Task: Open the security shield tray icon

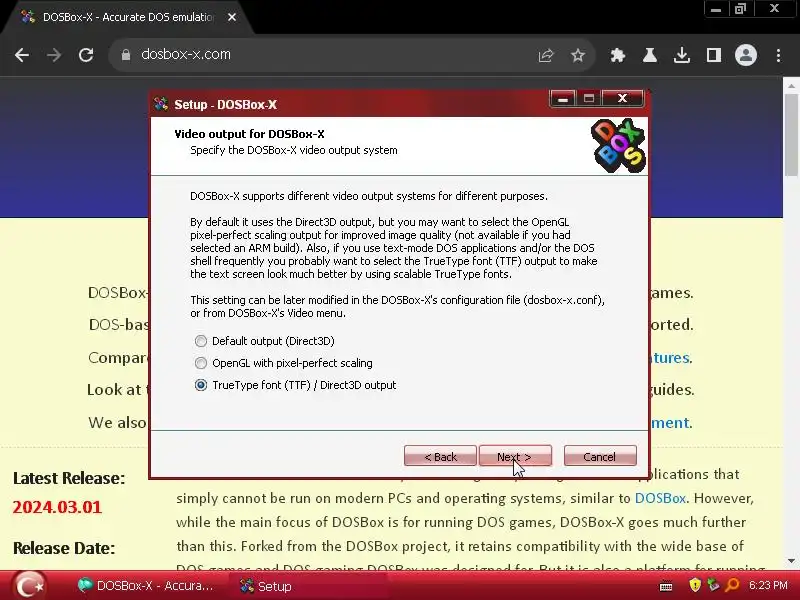Action: [x=695, y=585]
